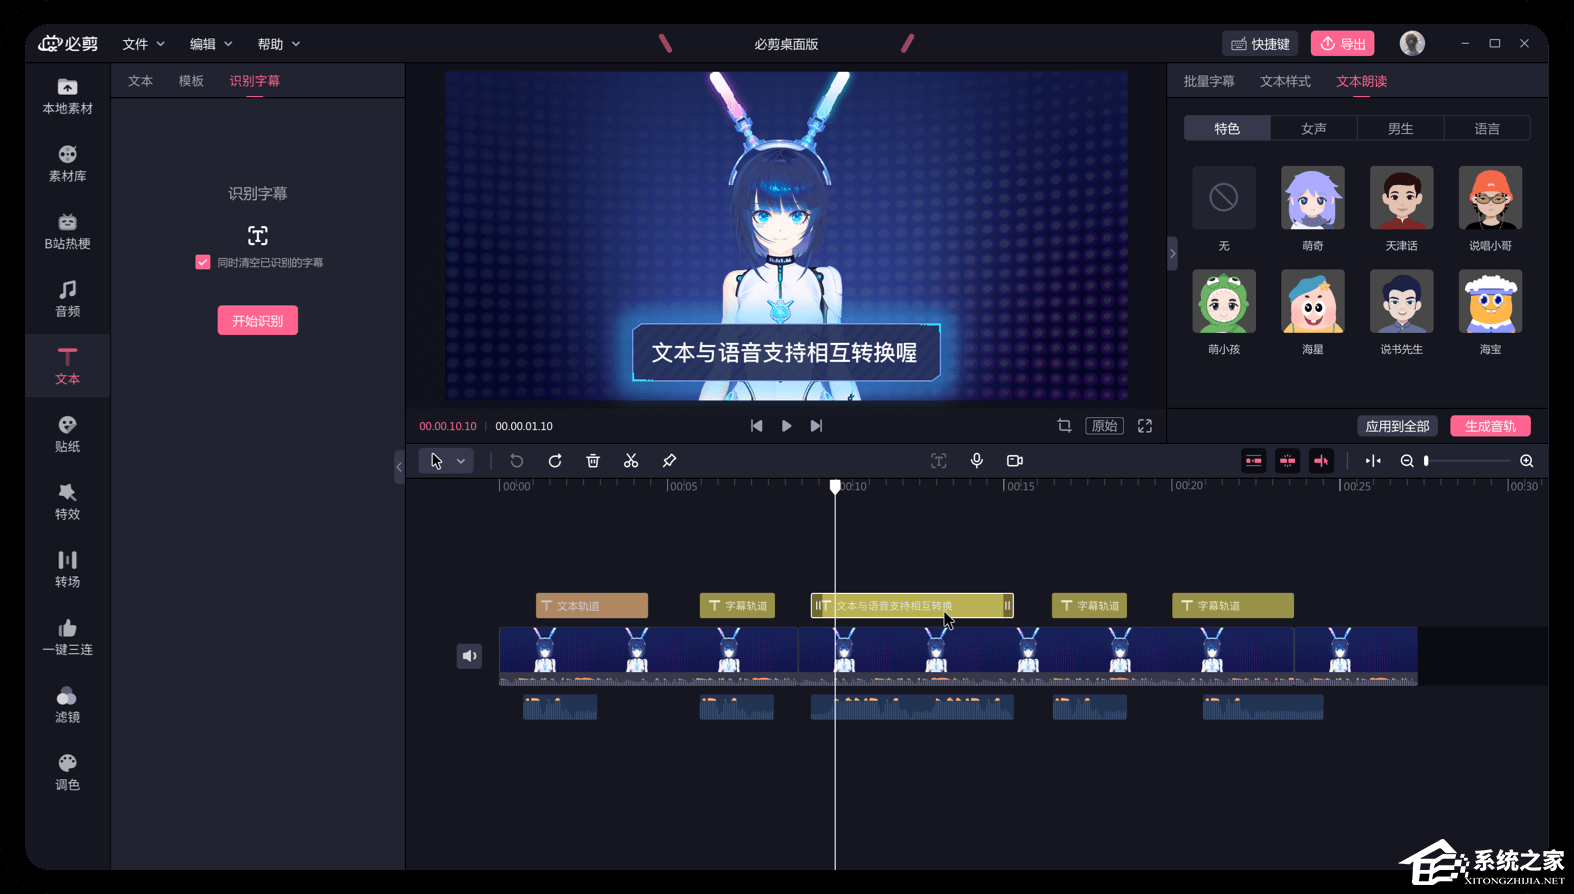Open the B站热梗 panel
Viewport: 1574px width, 894px height.
pos(67,232)
